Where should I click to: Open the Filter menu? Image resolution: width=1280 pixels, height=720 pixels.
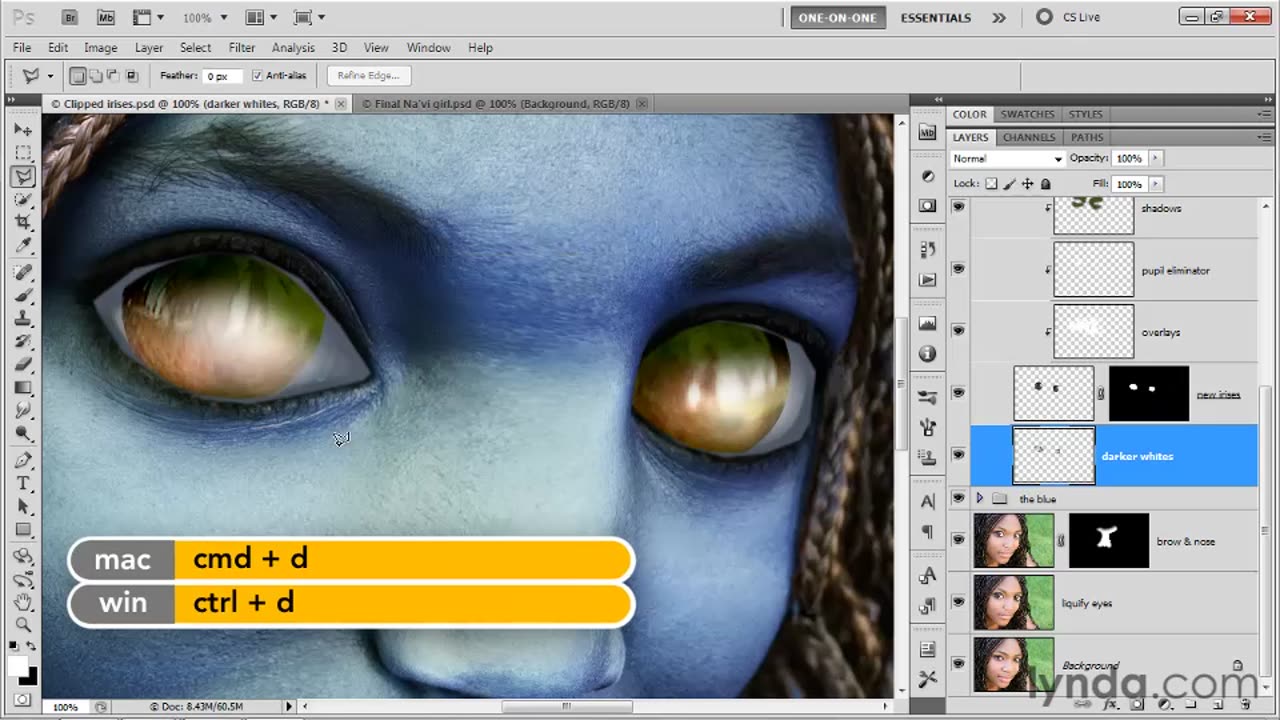[x=242, y=47]
